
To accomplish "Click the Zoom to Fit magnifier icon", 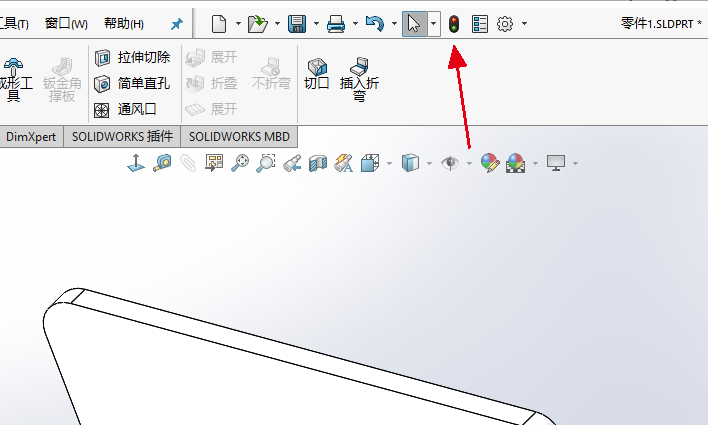I will pyautogui.click(x=240, y=163).
